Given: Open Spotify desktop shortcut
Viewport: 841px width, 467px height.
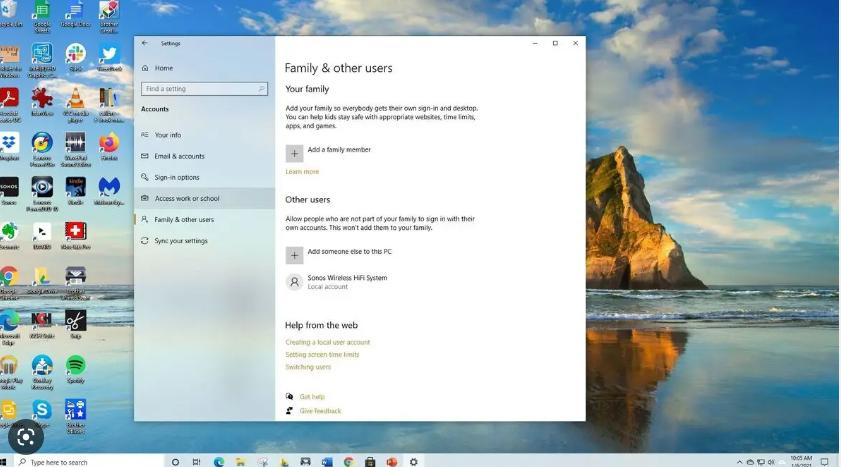Looking at the screenshot, I should 76,369.
